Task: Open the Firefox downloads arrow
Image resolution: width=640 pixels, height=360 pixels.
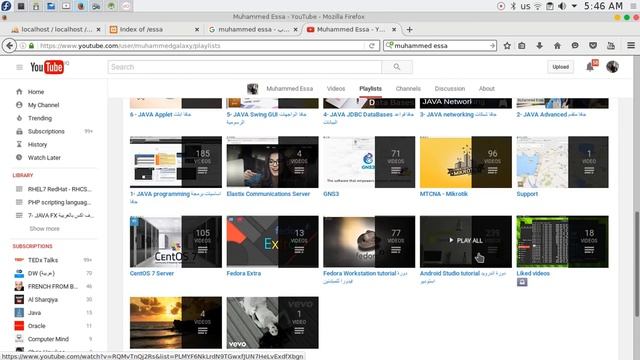Action: (x=539, y=46)
